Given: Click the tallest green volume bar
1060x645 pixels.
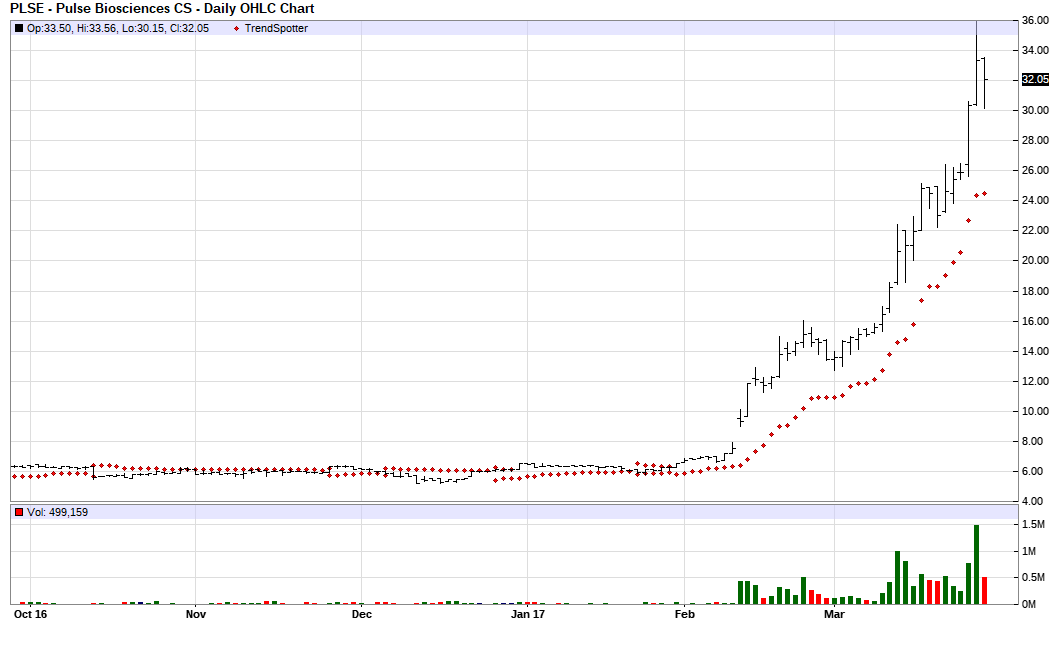Looking at the screenshot, I should click(x=976, y=565).
